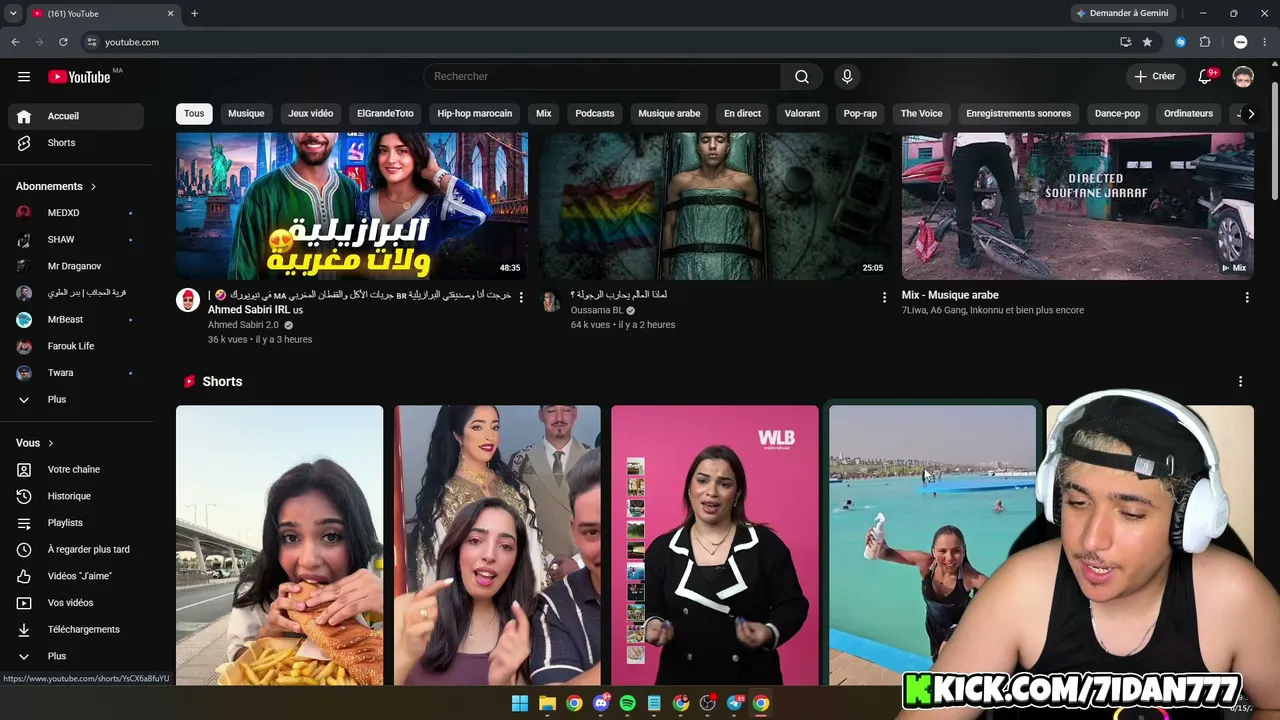Open the WLB pink background Short

[x=715, y=545]
